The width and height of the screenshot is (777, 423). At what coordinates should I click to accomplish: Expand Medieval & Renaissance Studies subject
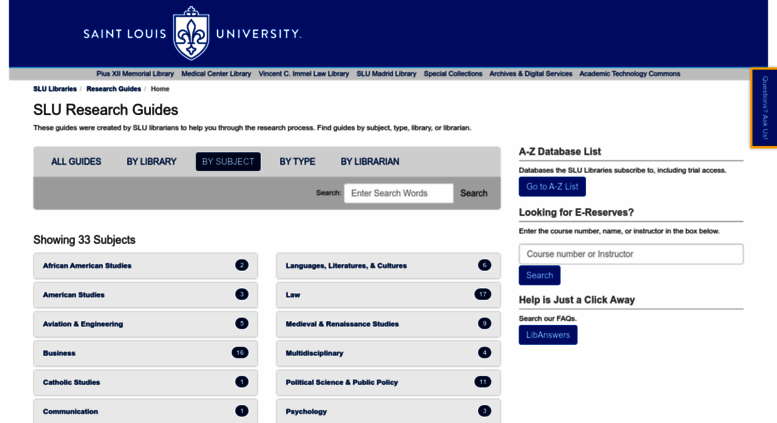point(388,324)
